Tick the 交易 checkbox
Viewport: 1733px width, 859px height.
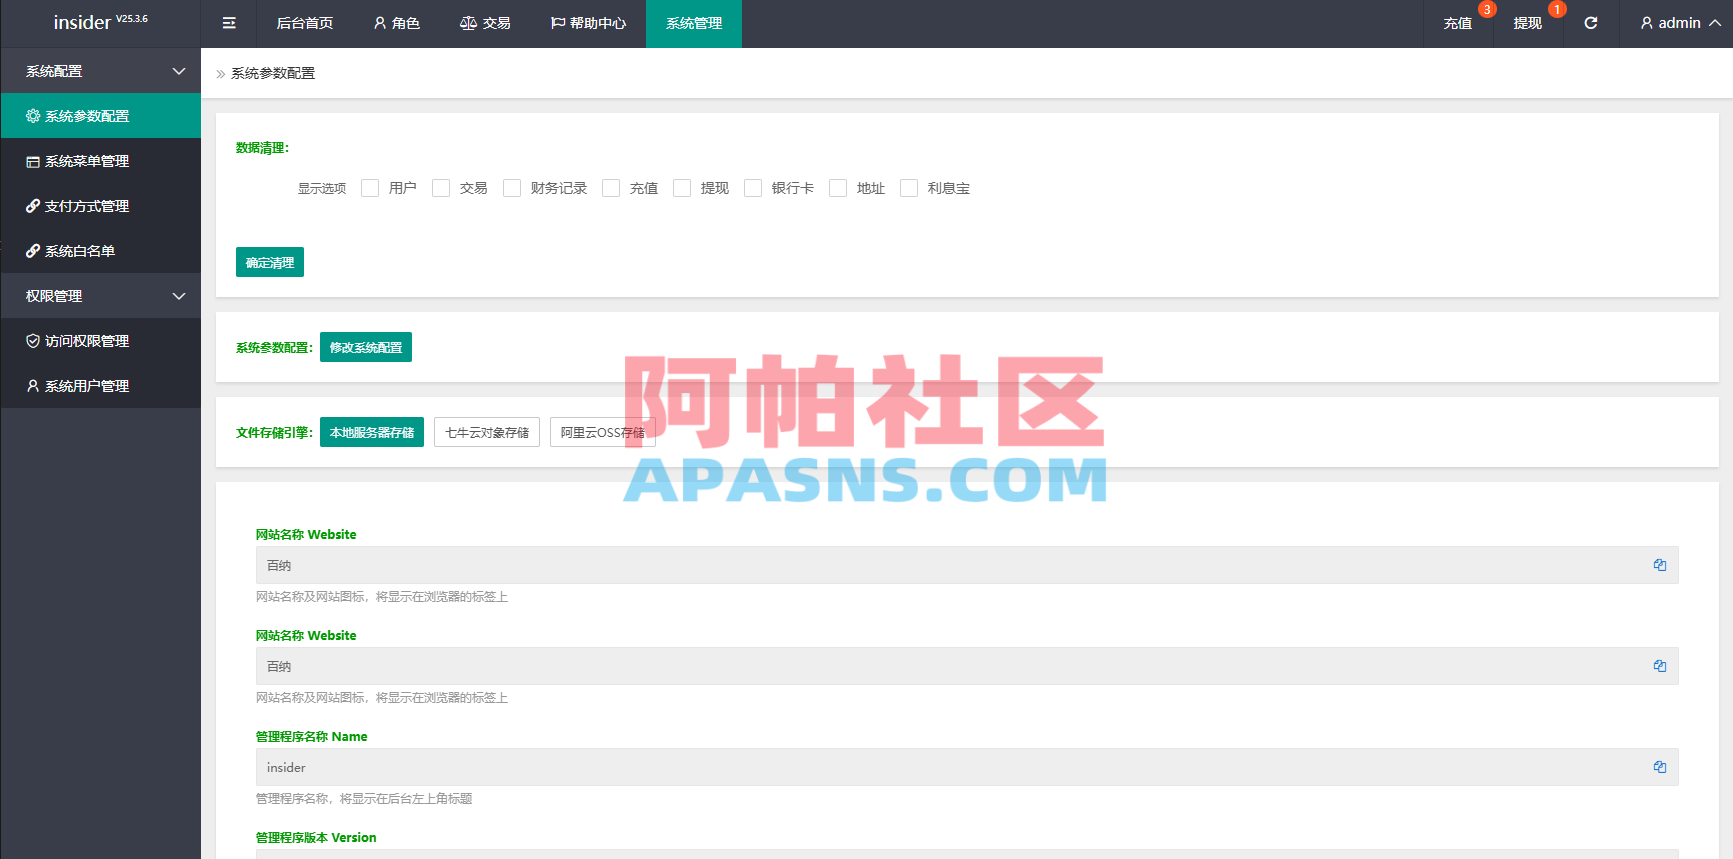pos(441,188)
